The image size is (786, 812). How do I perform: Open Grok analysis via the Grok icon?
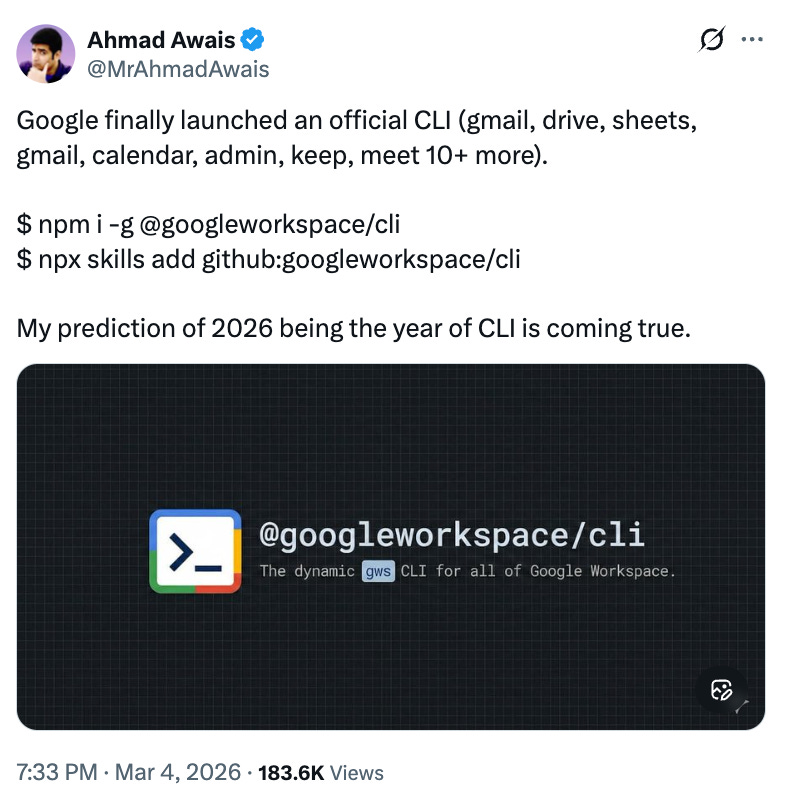click(712, 39)
